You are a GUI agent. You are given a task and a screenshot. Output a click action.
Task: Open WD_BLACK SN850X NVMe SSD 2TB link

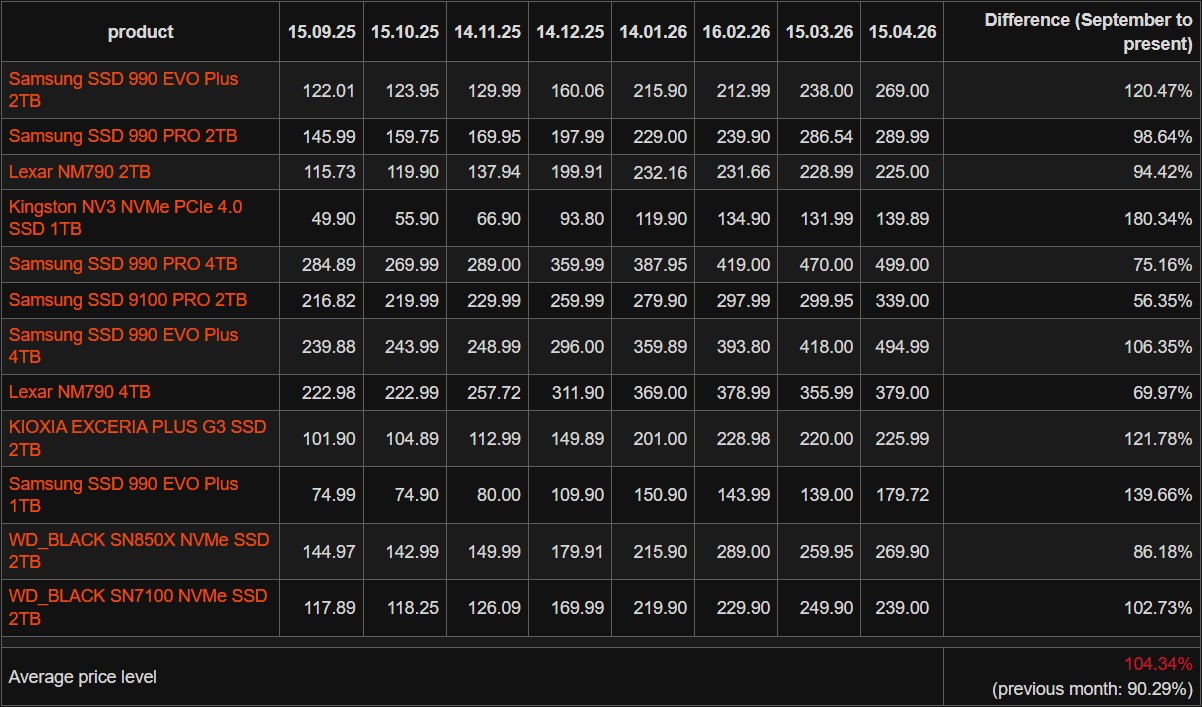tap(139, 551)
